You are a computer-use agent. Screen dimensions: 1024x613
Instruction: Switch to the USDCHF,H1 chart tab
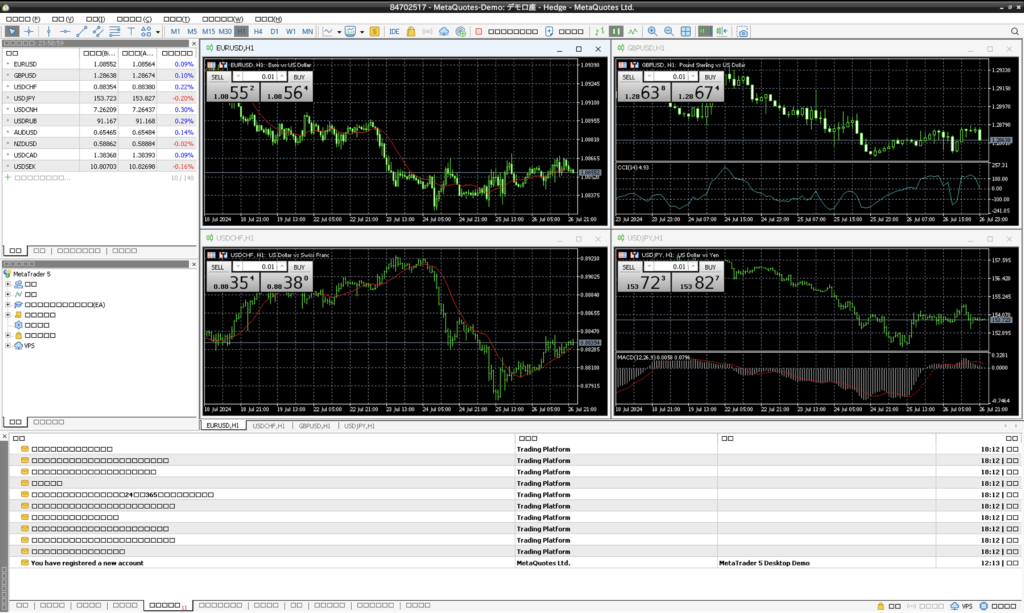tap(268, 426)
